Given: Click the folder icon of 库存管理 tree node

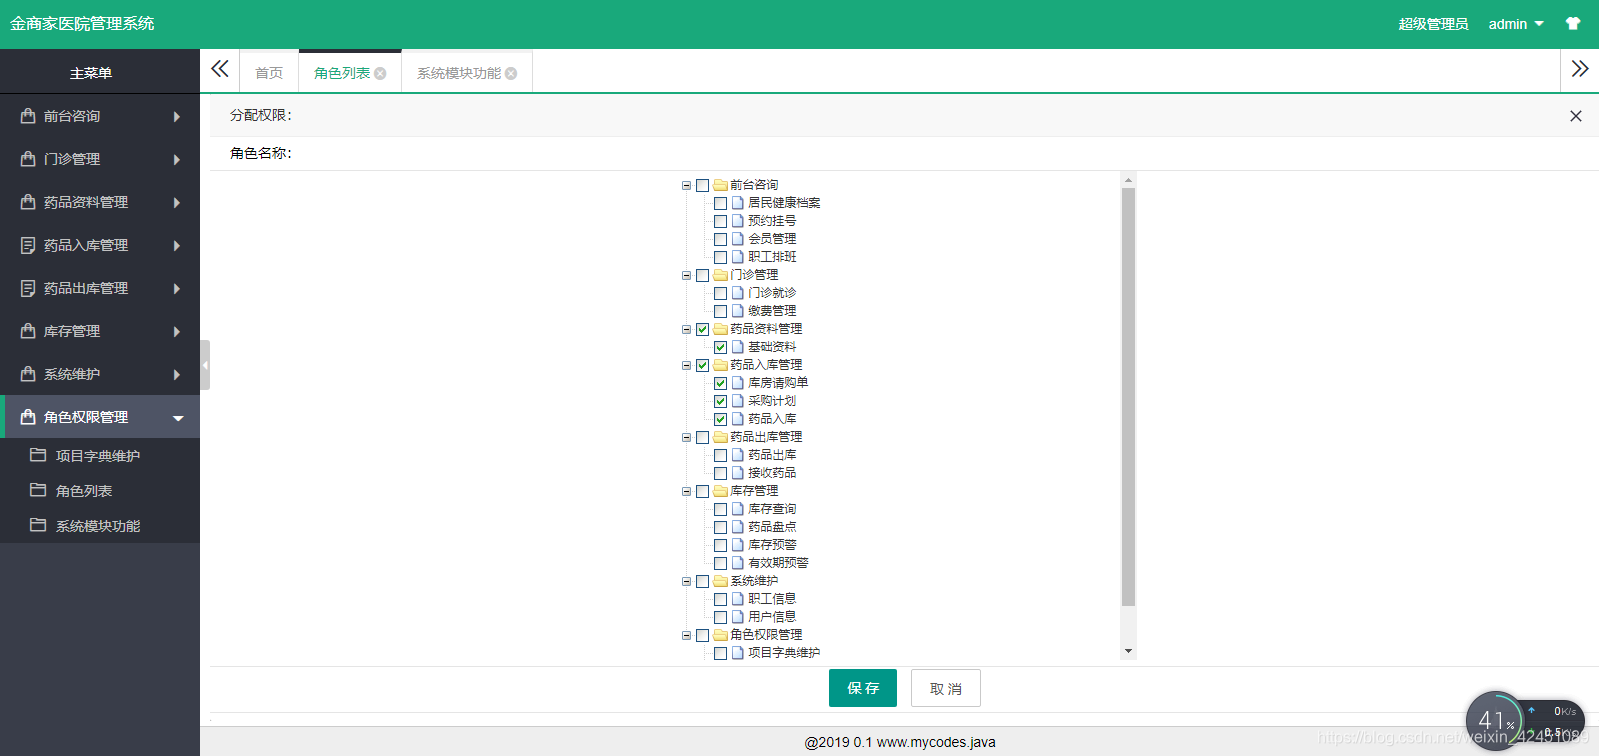Looking at the screenshot, I should click(720, 491).
